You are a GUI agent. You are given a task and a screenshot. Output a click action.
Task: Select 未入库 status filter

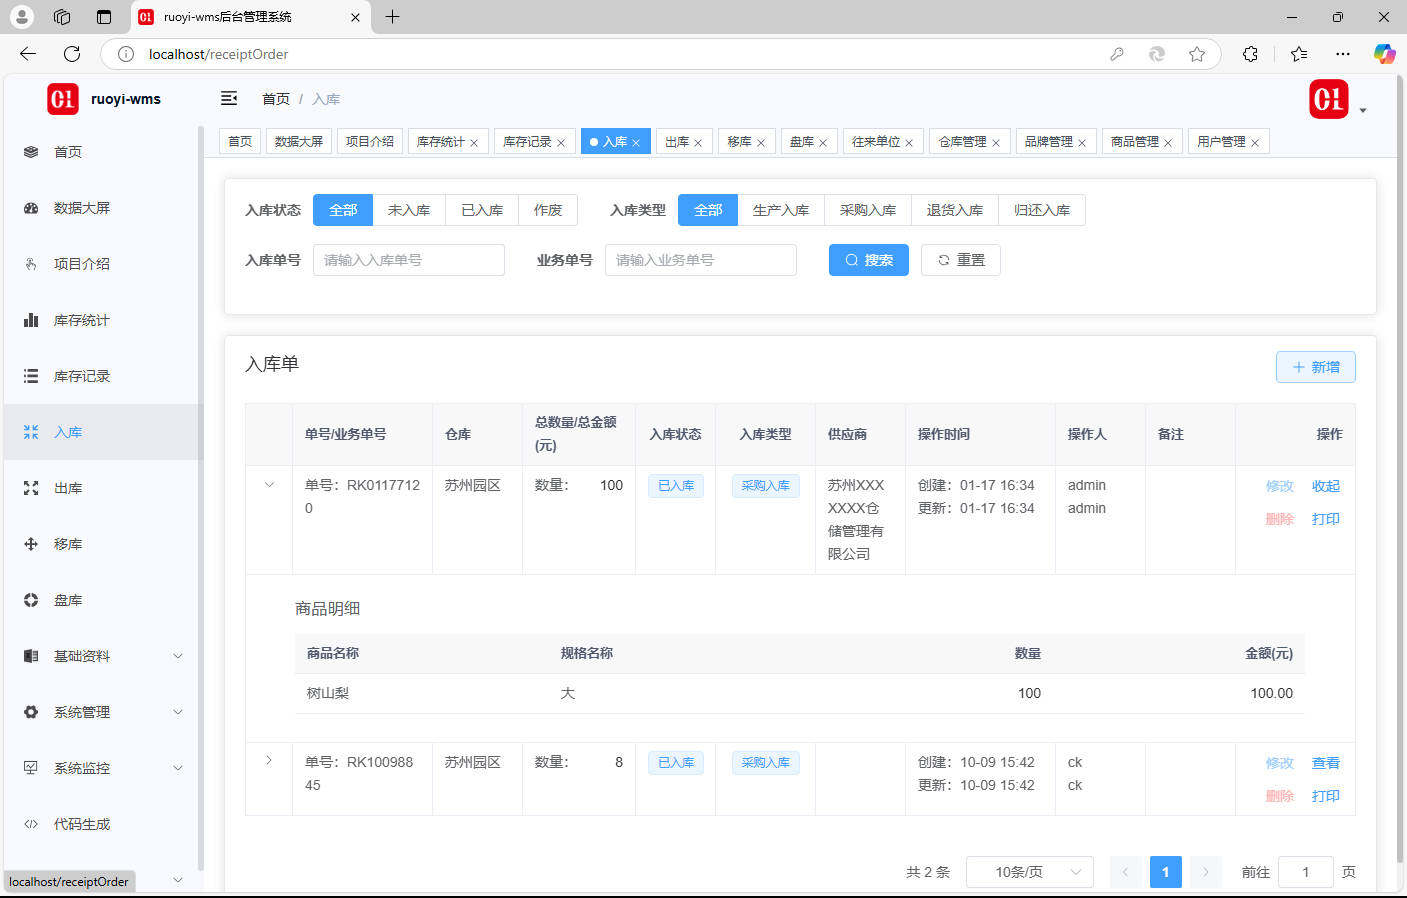click(408, 210)
